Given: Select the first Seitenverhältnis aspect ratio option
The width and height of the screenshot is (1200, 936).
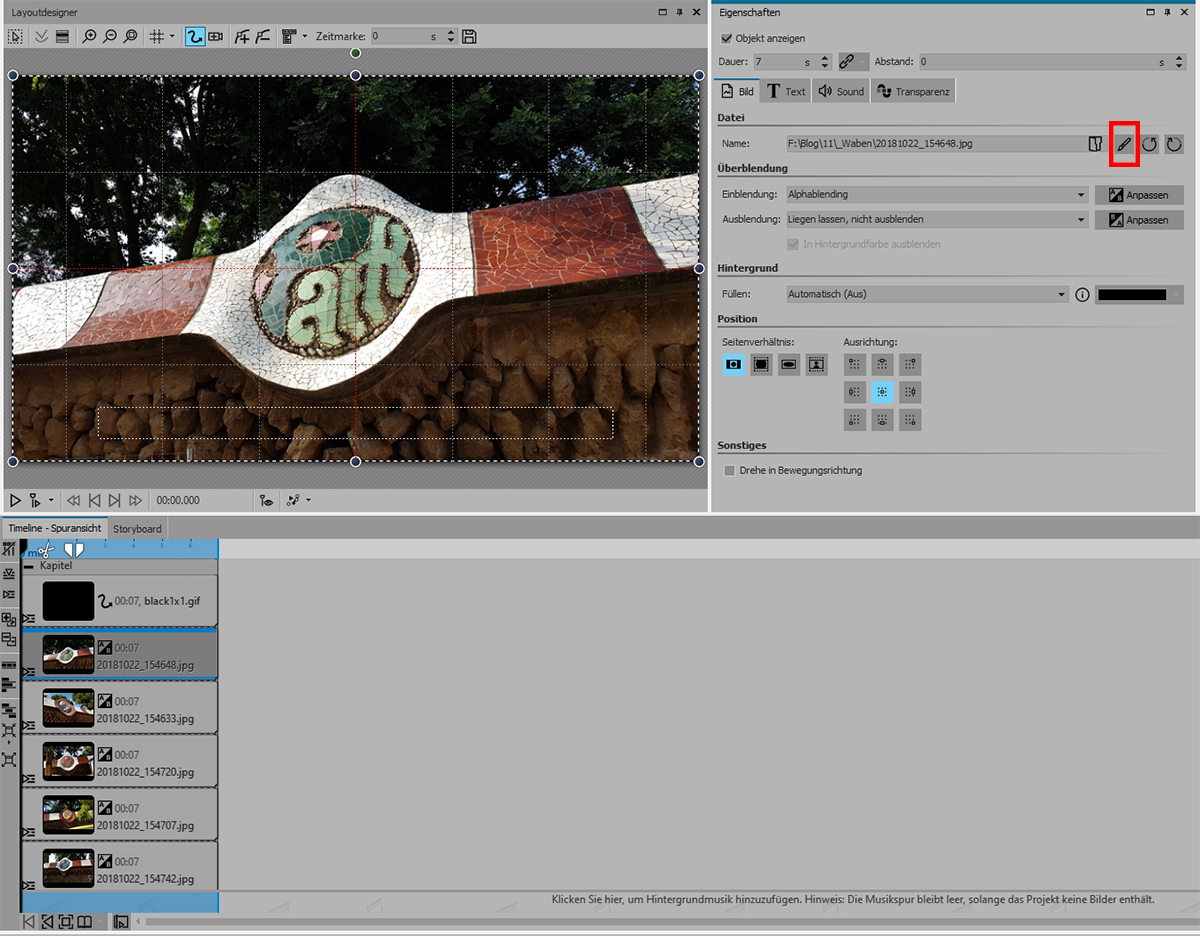Looking at the screenshot, I should (734, 365).
